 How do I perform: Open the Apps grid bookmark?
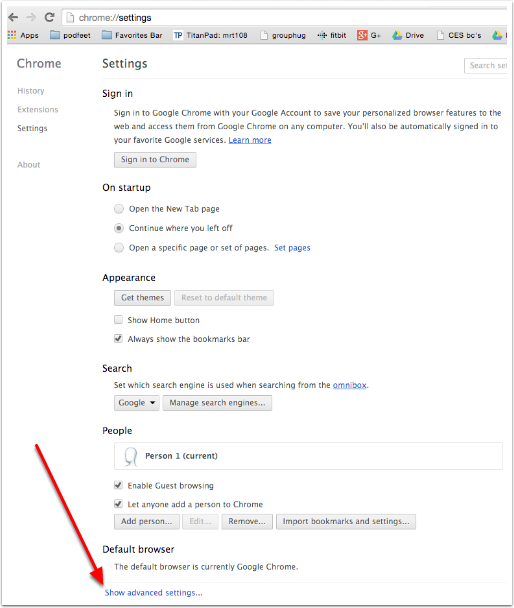[x=23, y=35]
